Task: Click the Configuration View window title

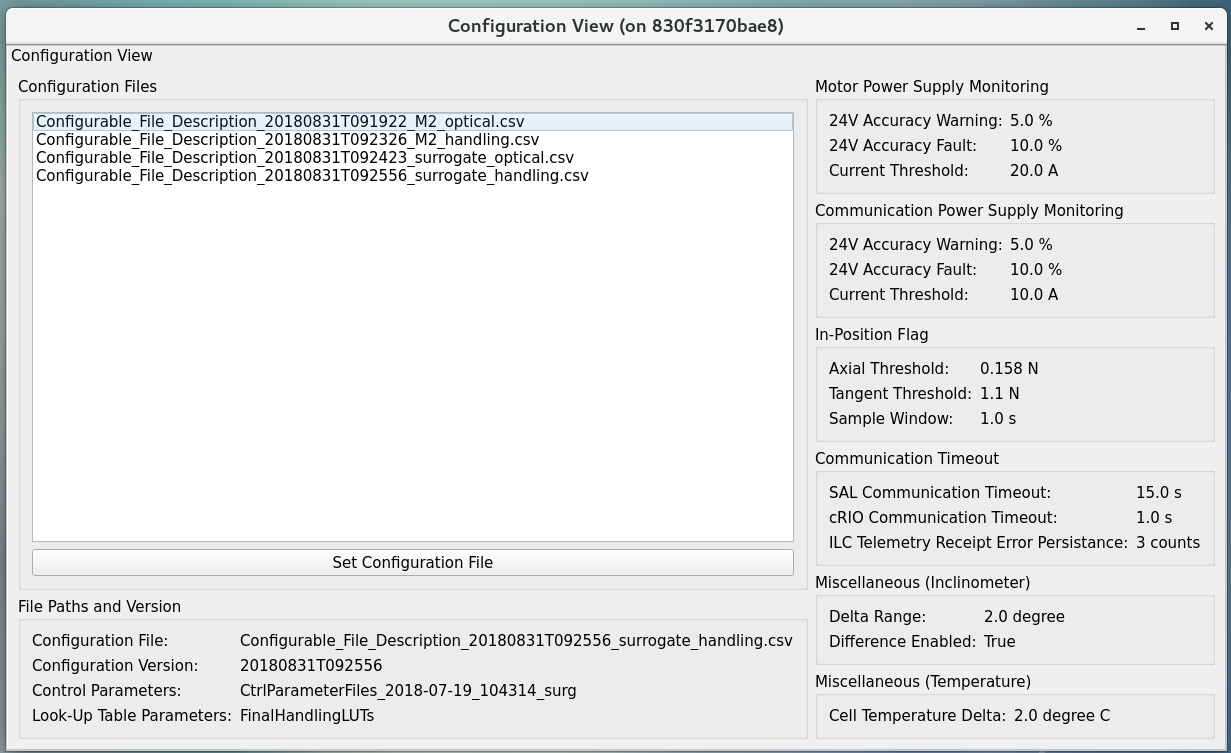Action: [x=615, y=26]
